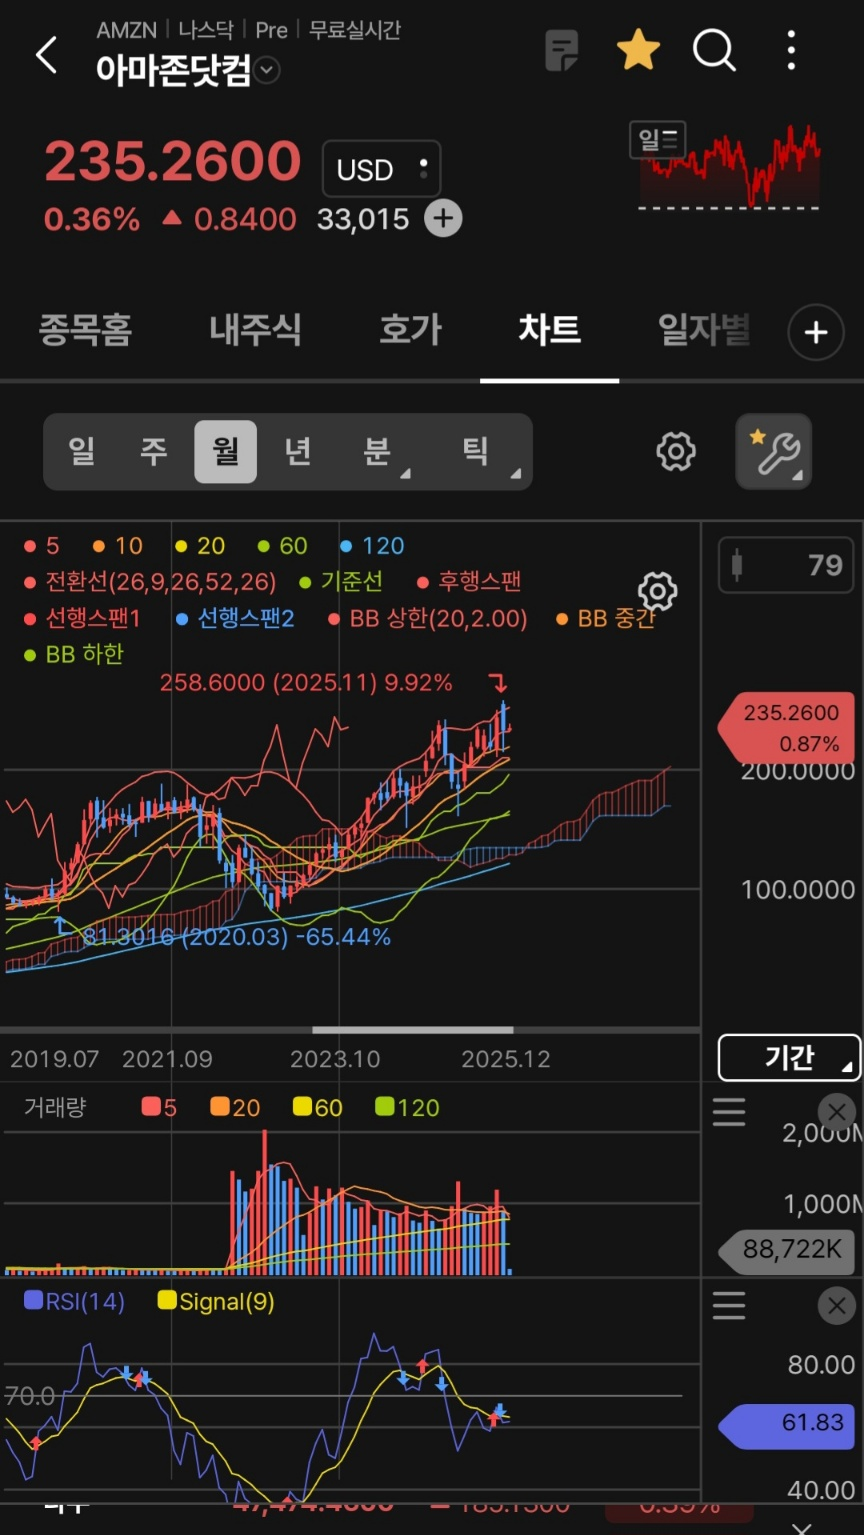
Task: Tap the 235.2600 price tag on axis
Action: click(x=785, y=727)
